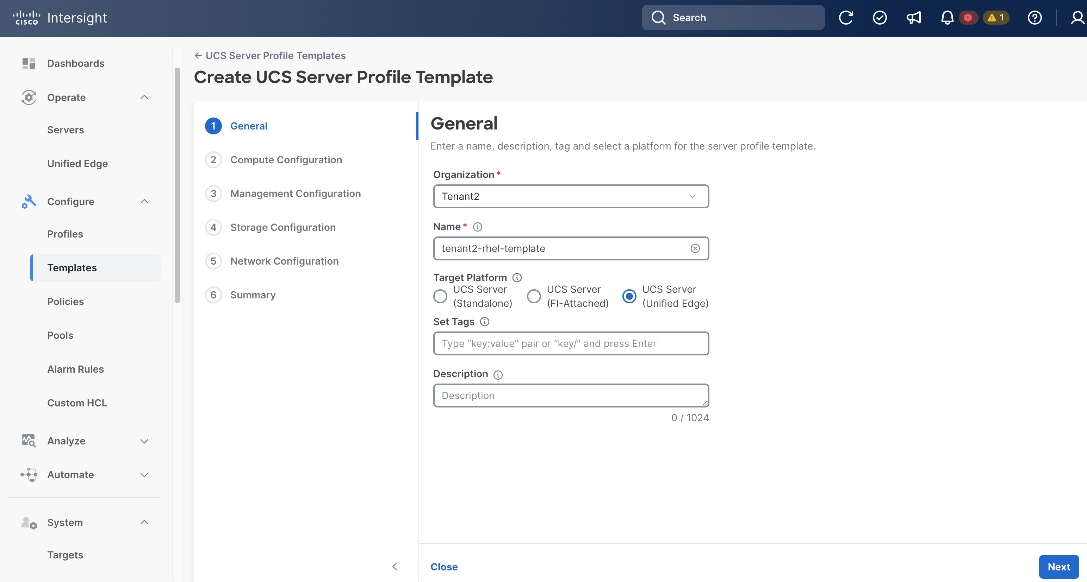Image resolution: width=1087 pixels, height=582 pixels.
Task: Select UCS Server (FI-Attached) radio button
Action: 534,297
